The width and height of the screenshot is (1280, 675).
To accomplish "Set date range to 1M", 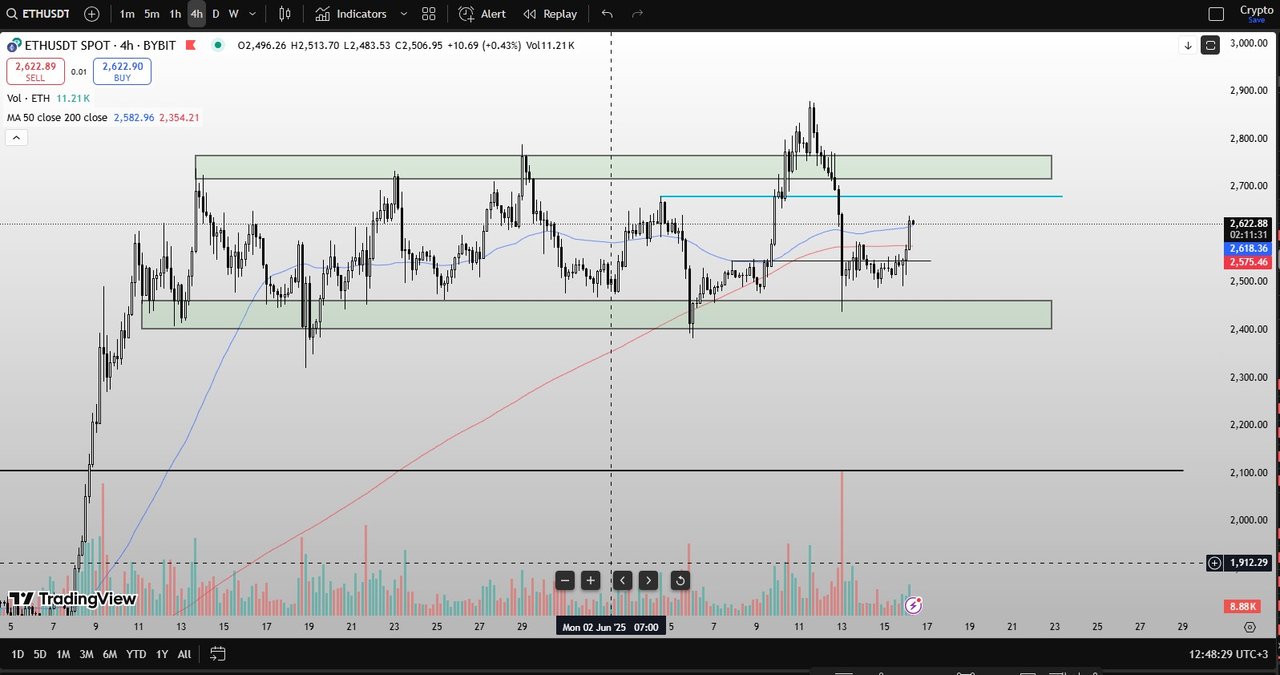I will click(63, 654).
